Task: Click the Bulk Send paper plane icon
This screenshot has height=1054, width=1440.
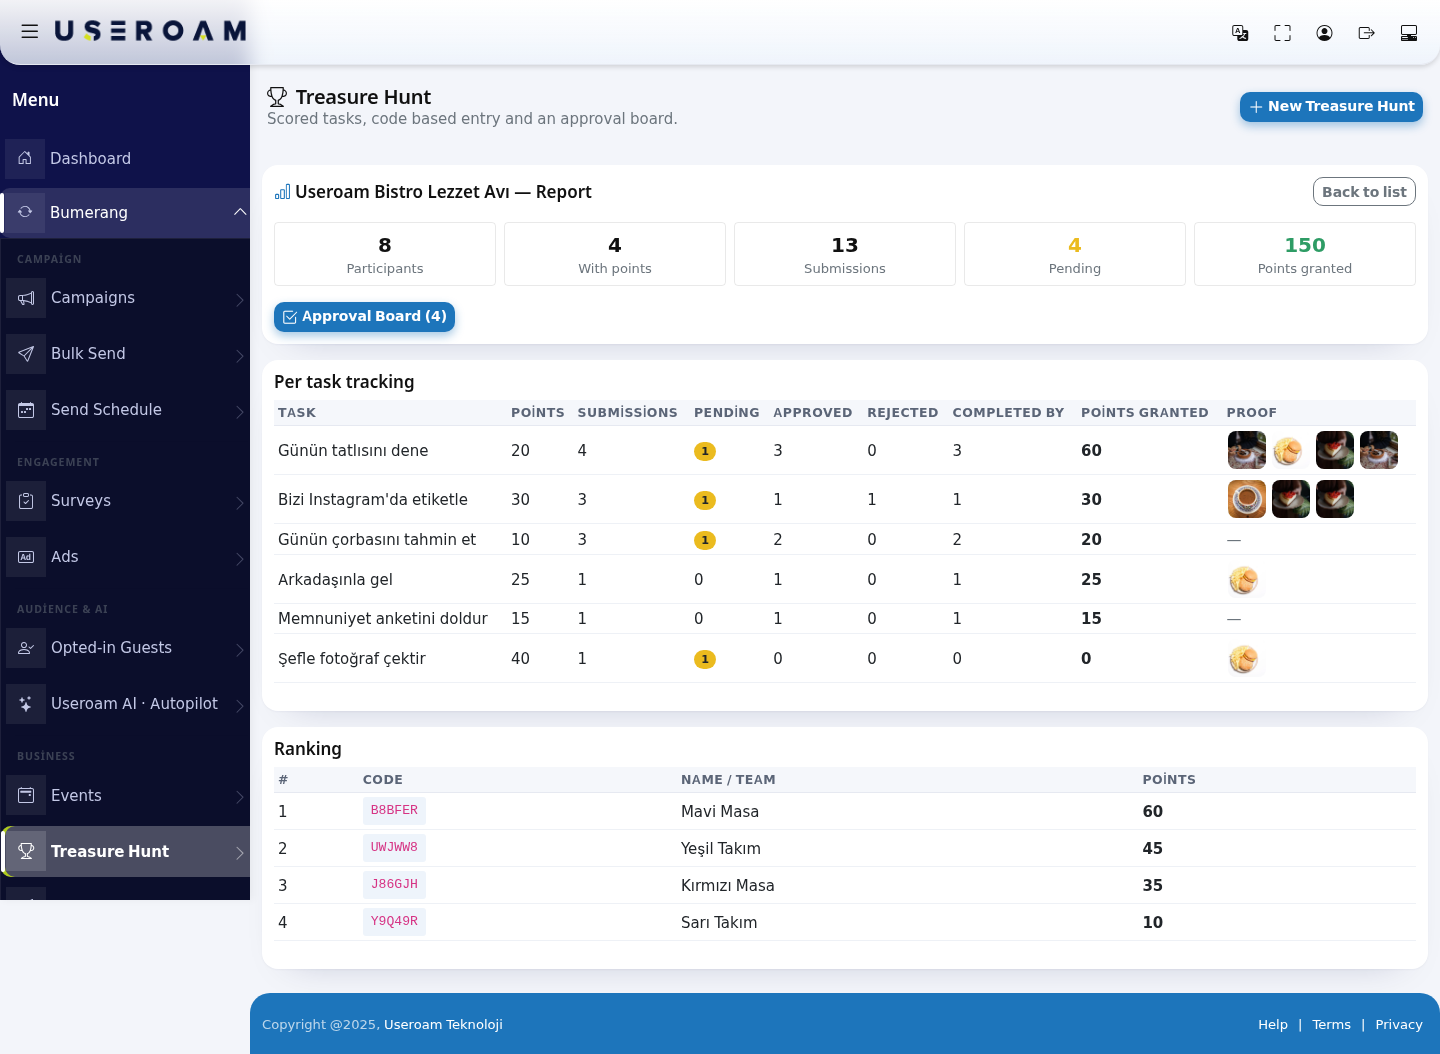Action: (x=26, y=354)
